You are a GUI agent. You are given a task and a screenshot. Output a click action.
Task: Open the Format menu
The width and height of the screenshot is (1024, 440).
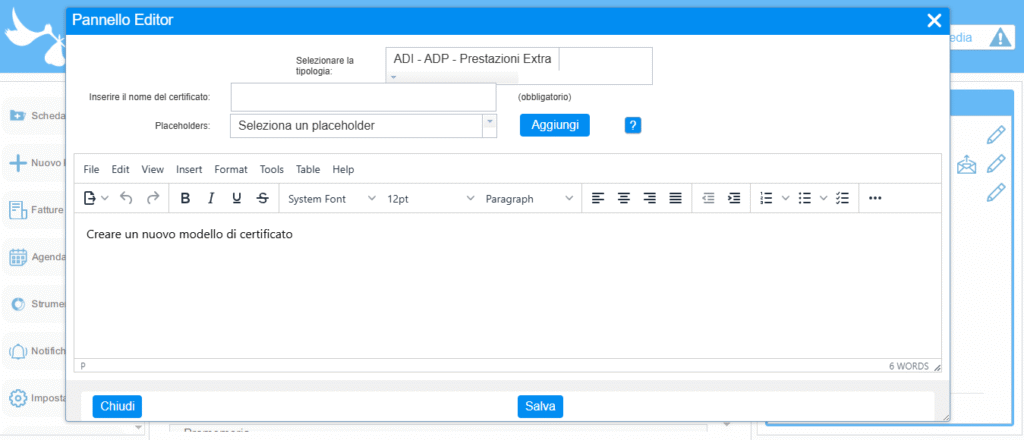tap(231, 170)
